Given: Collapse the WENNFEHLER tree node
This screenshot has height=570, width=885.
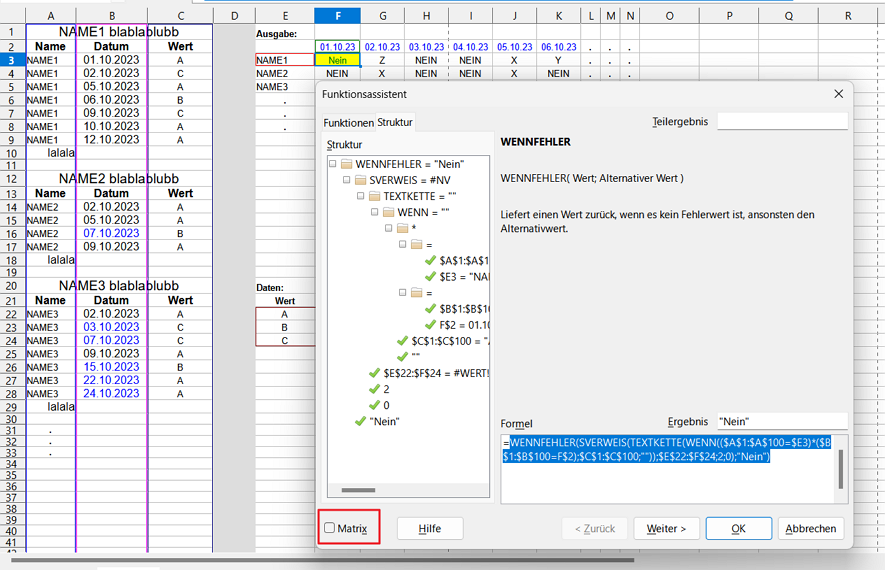Looking at the screenshot, I should coord(332,164).
